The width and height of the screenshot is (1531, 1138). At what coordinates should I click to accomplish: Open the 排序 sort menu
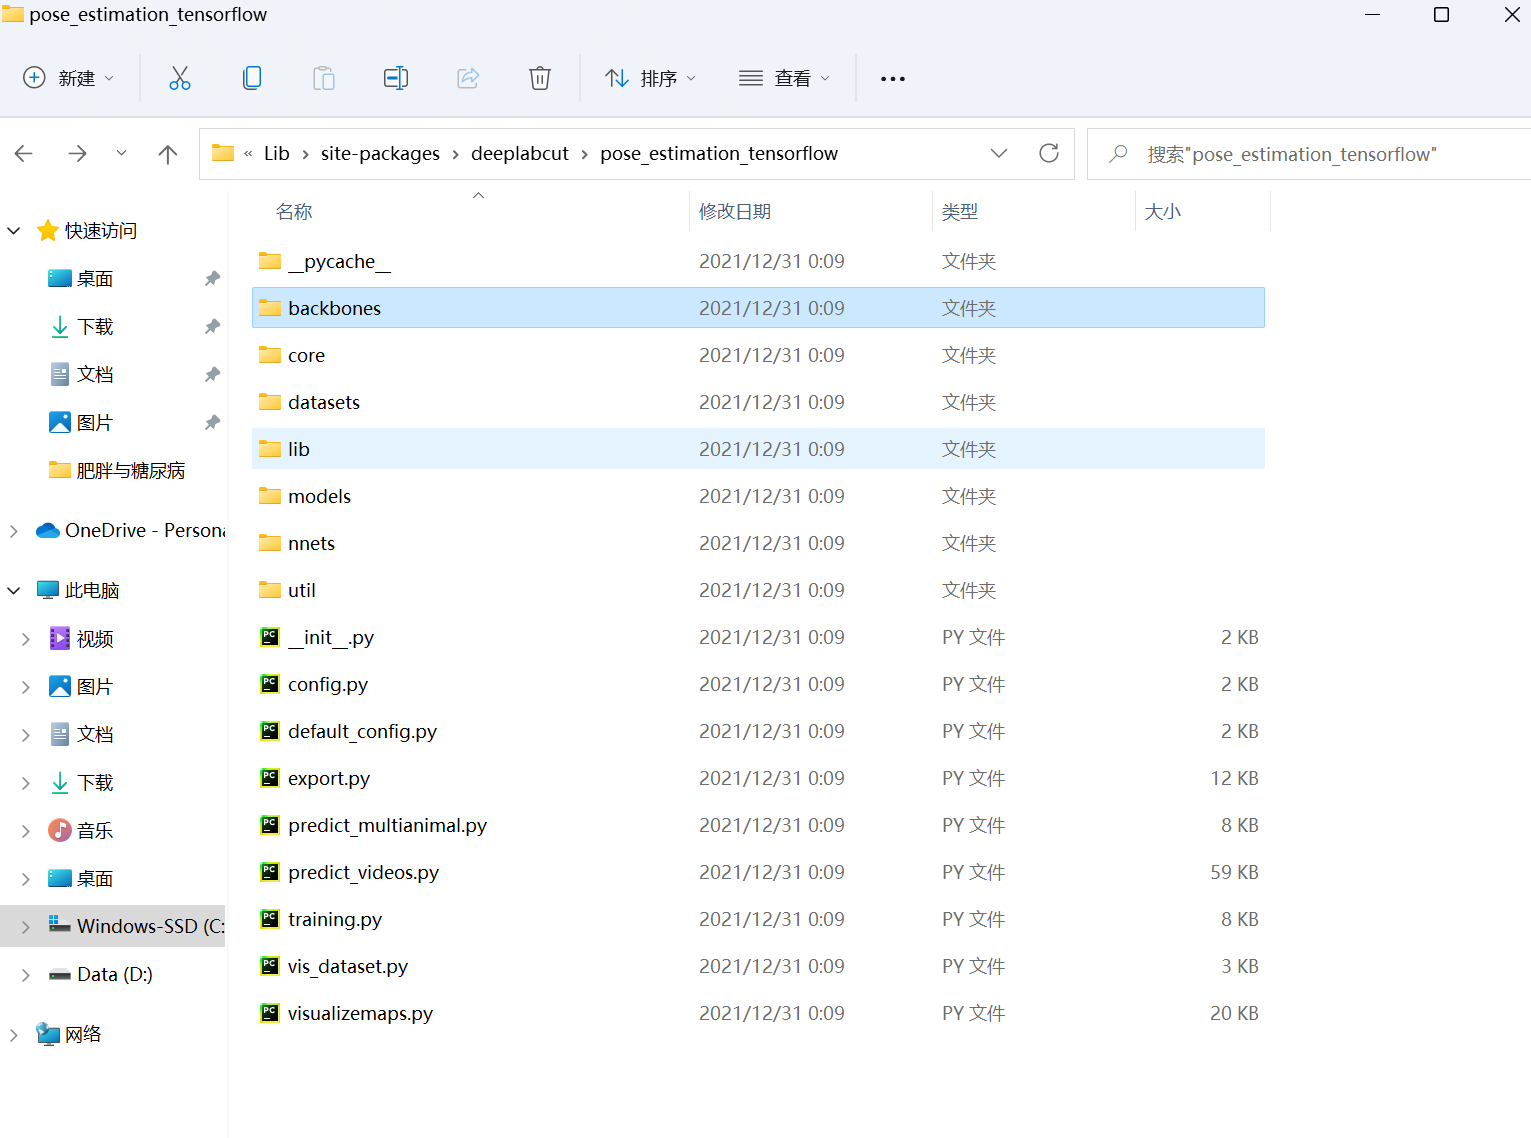[x=650, y=77]
